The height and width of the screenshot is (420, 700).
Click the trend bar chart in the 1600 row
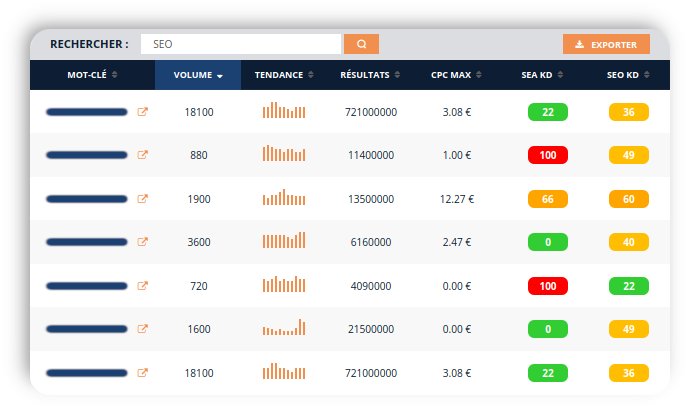[x=284, y=328]
